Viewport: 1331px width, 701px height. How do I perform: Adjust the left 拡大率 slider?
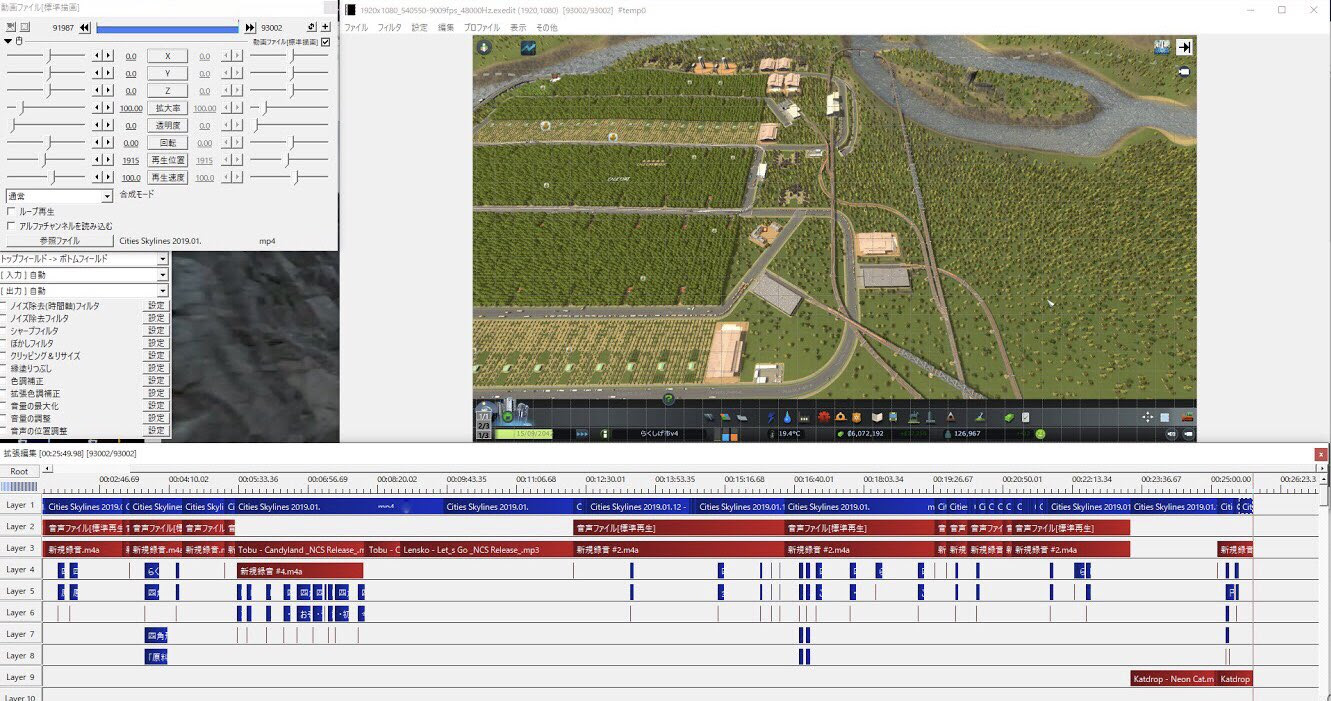[46, 108]
